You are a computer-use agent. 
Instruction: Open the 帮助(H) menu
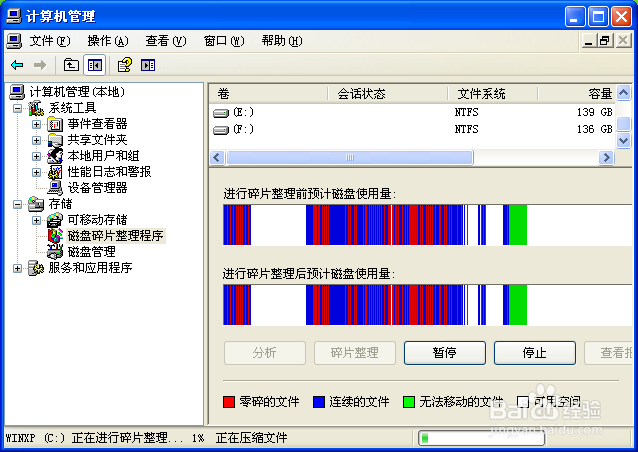(282, 41)
